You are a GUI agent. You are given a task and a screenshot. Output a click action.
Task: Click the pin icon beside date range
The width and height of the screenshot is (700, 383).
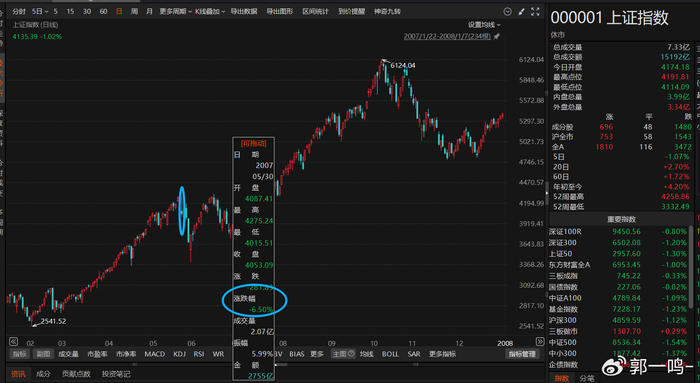tap(496, 37)
